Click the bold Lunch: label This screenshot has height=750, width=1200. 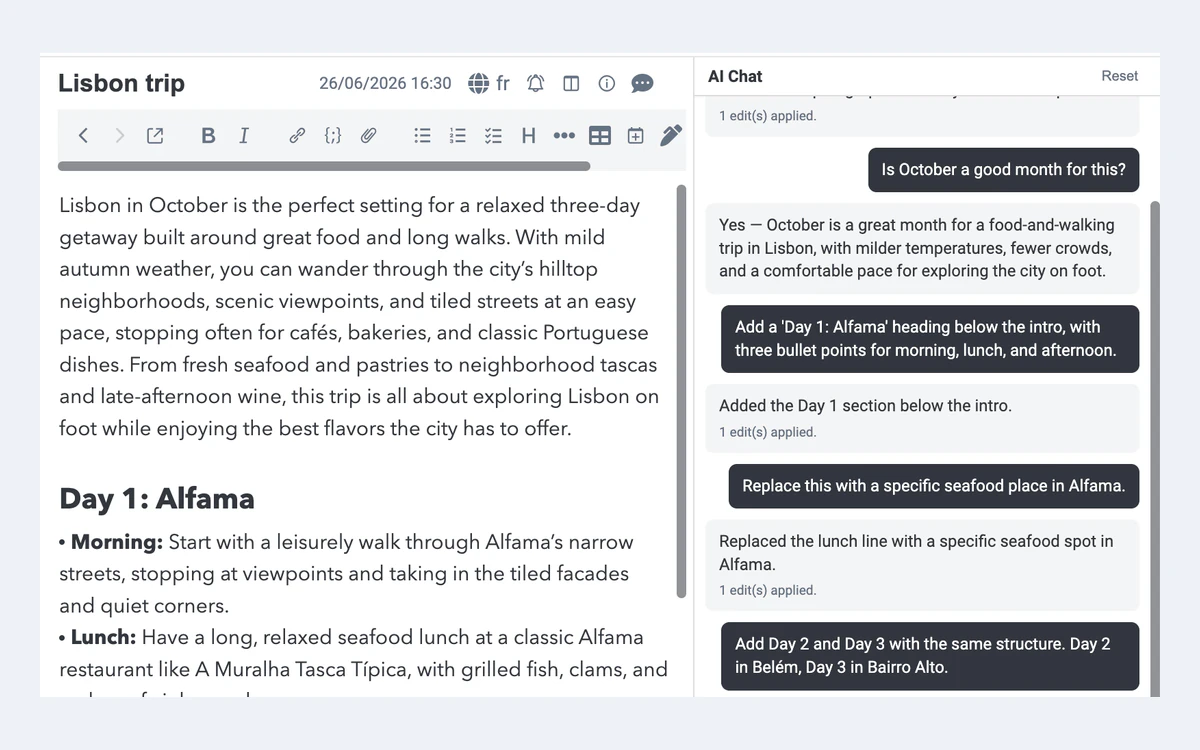point(103,637)
